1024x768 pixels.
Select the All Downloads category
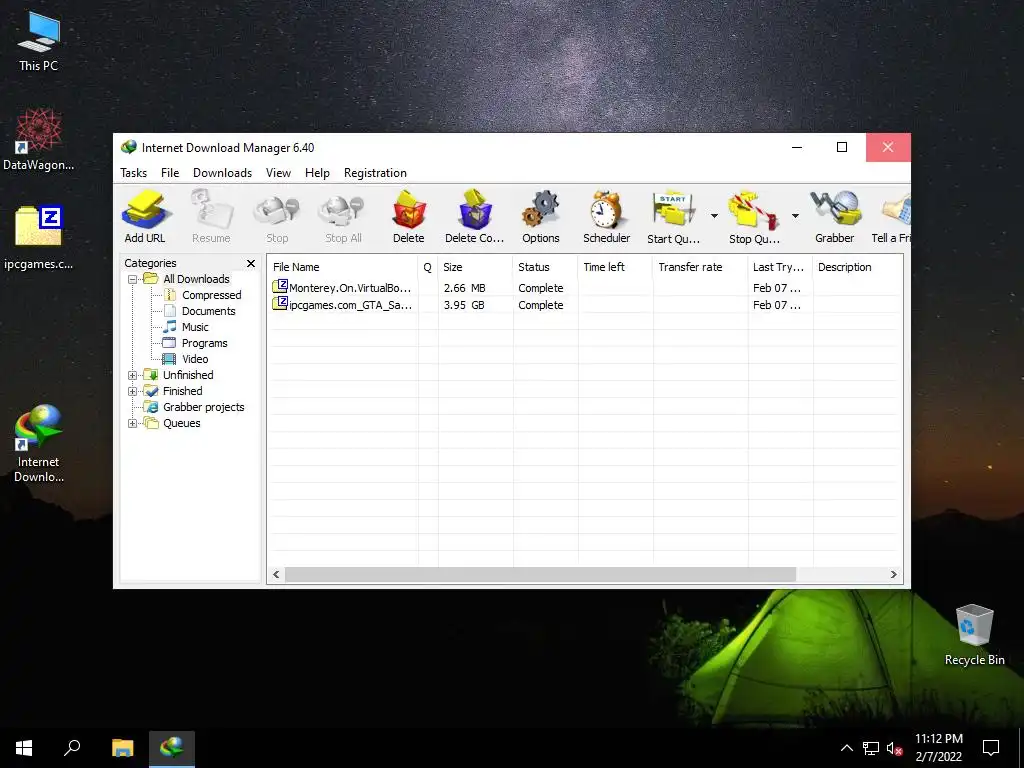click(x=196, y=280)
